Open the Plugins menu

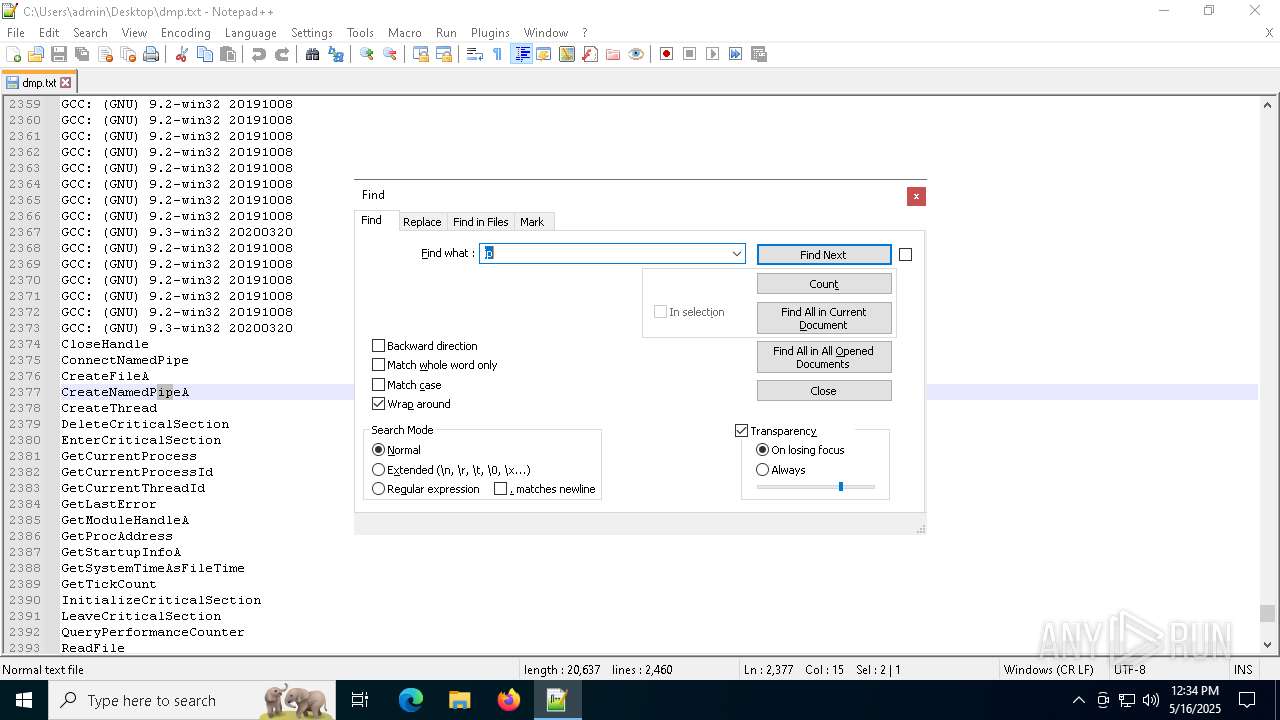(490, 33)
